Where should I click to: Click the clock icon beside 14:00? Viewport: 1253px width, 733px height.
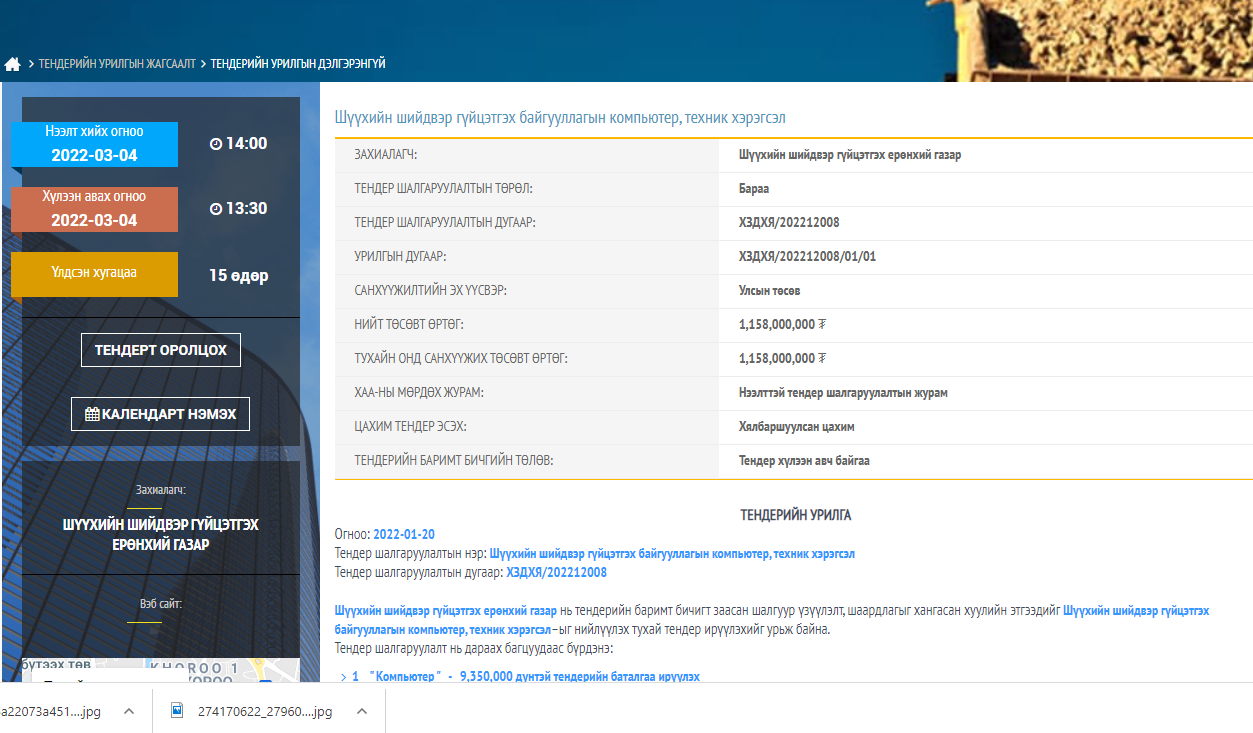tap(215, 144)
